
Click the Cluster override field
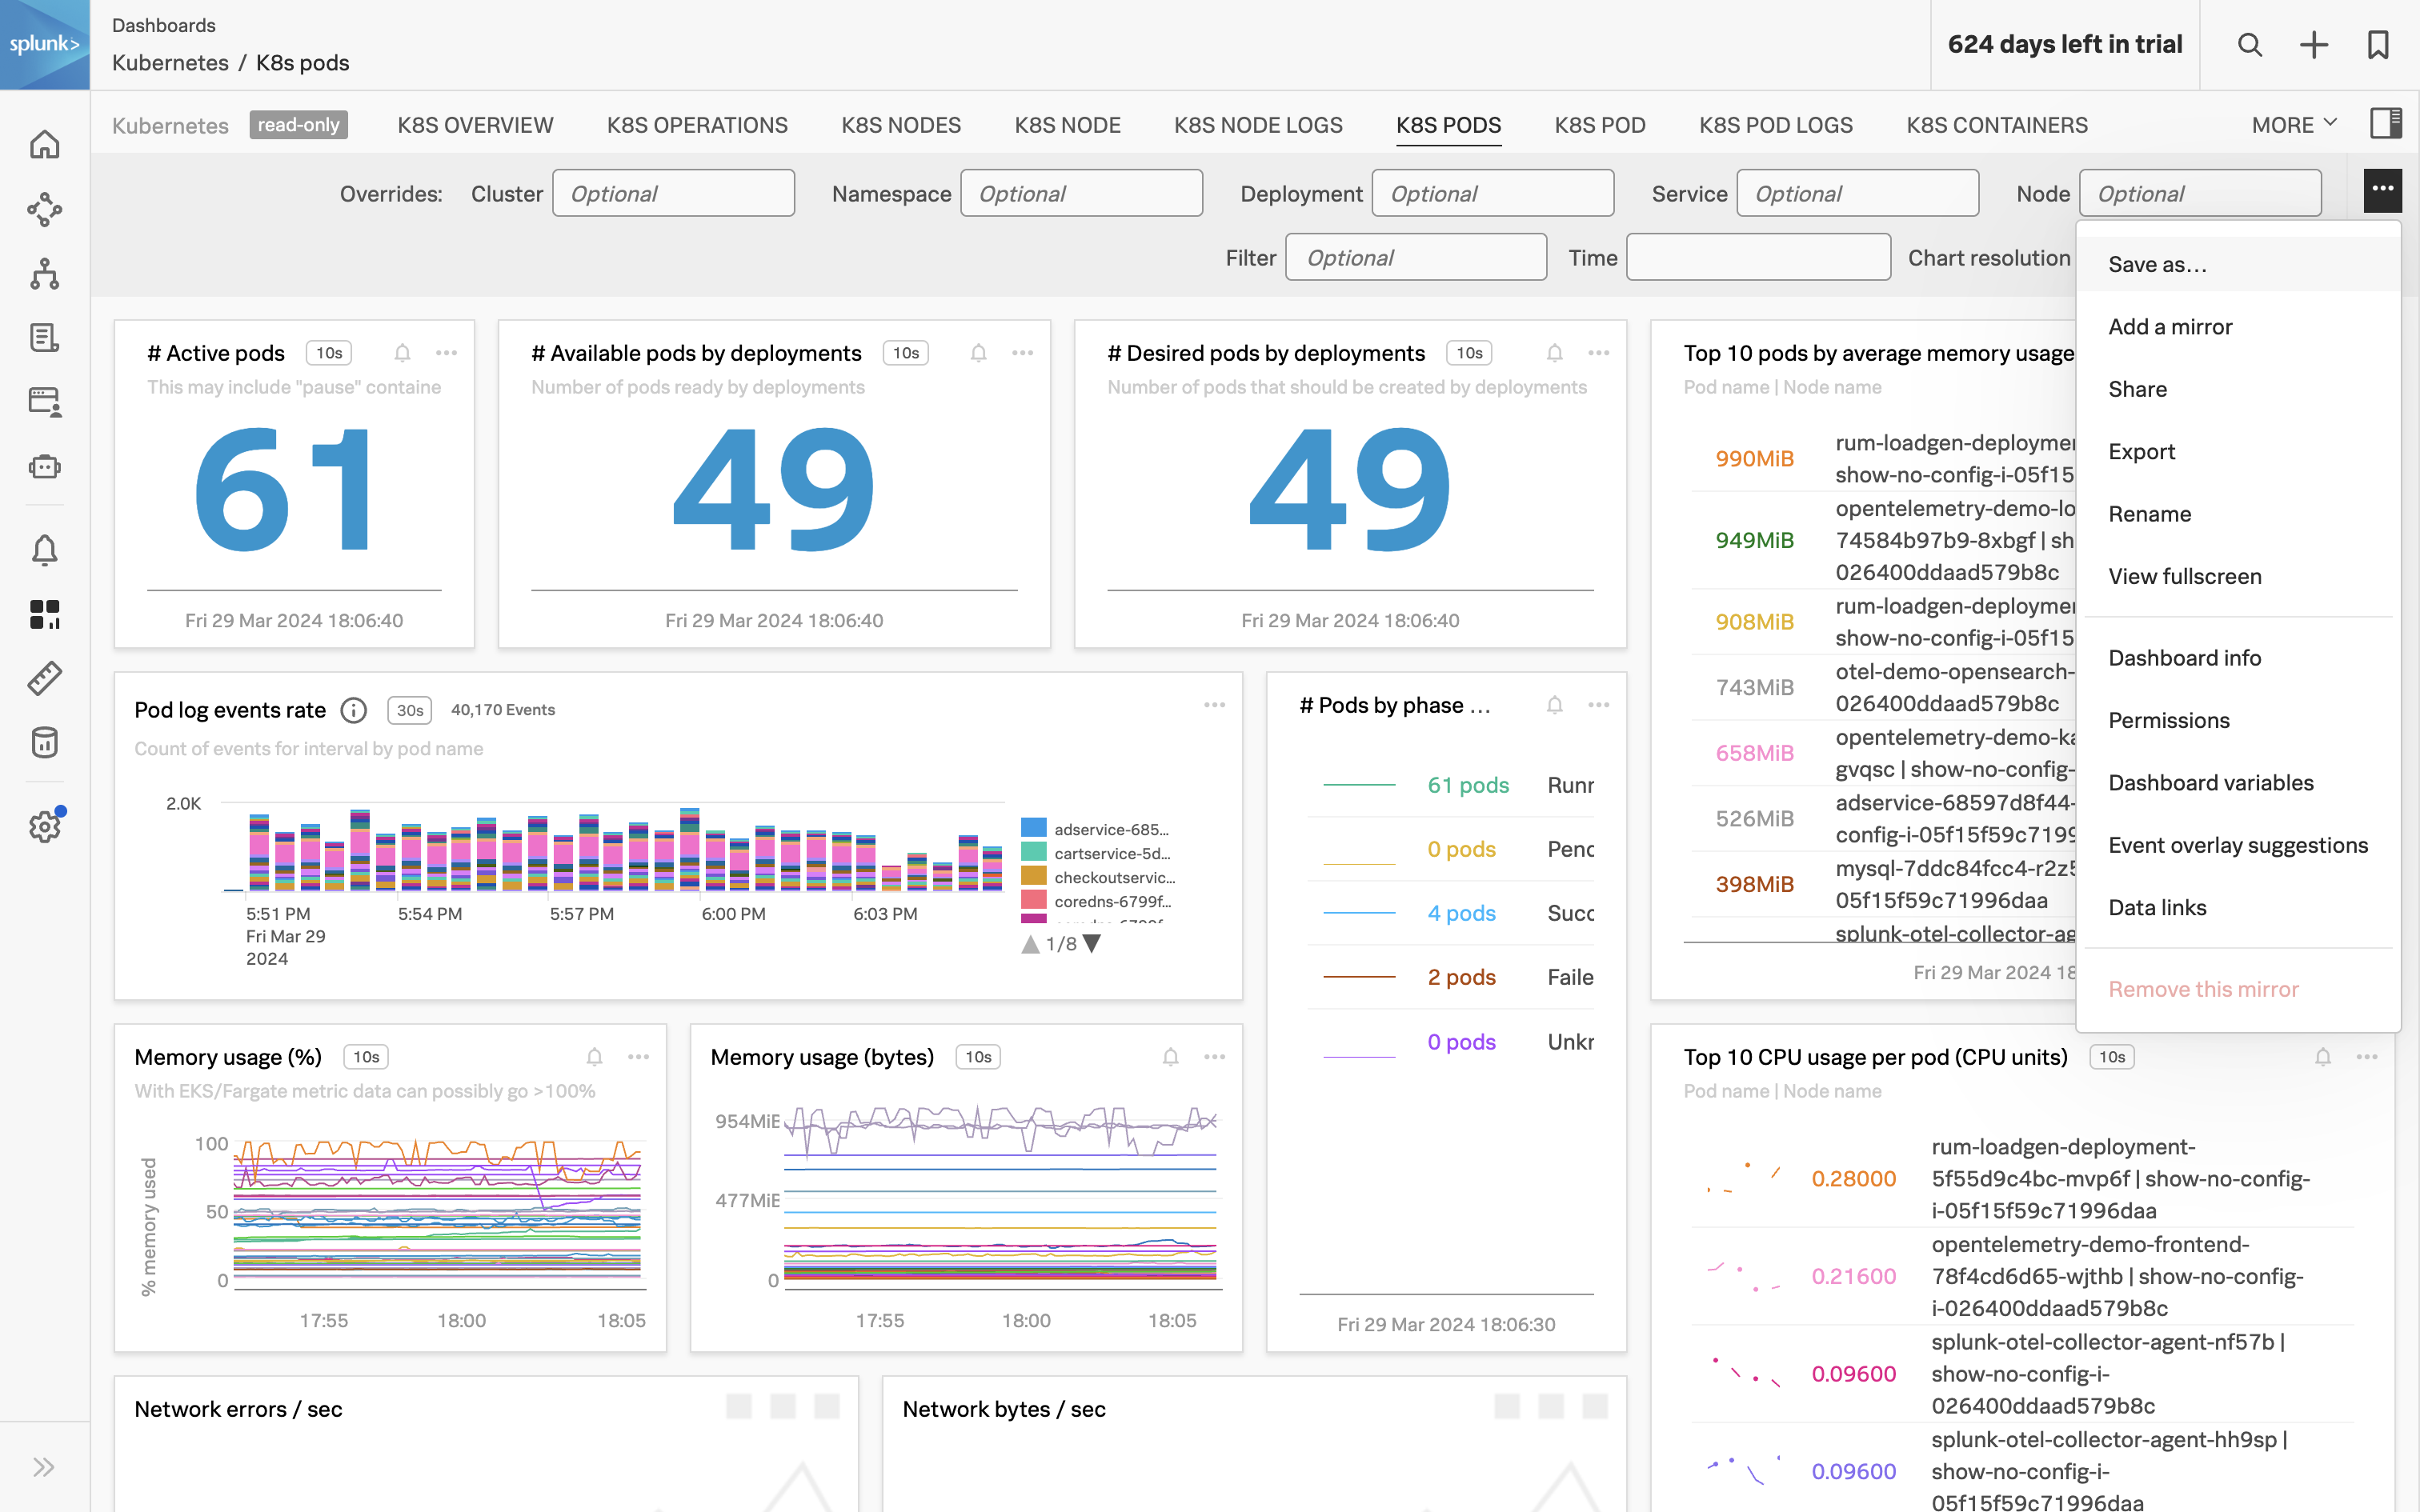[x=673, y=193]
